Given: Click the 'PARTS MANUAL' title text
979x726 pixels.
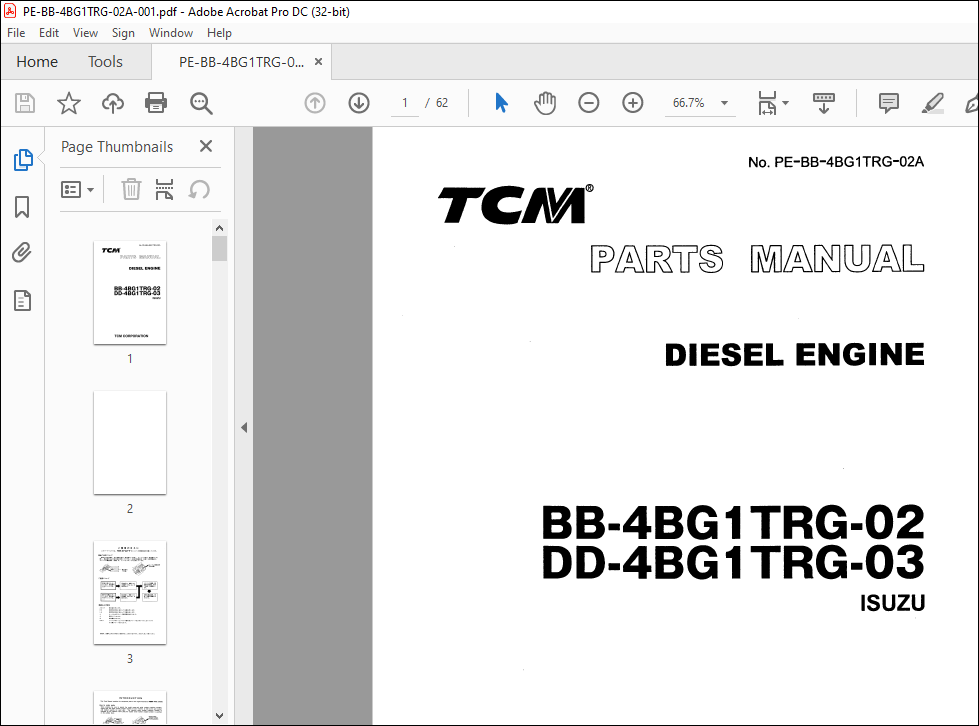Looking at the screenshot, I should 757,259.
